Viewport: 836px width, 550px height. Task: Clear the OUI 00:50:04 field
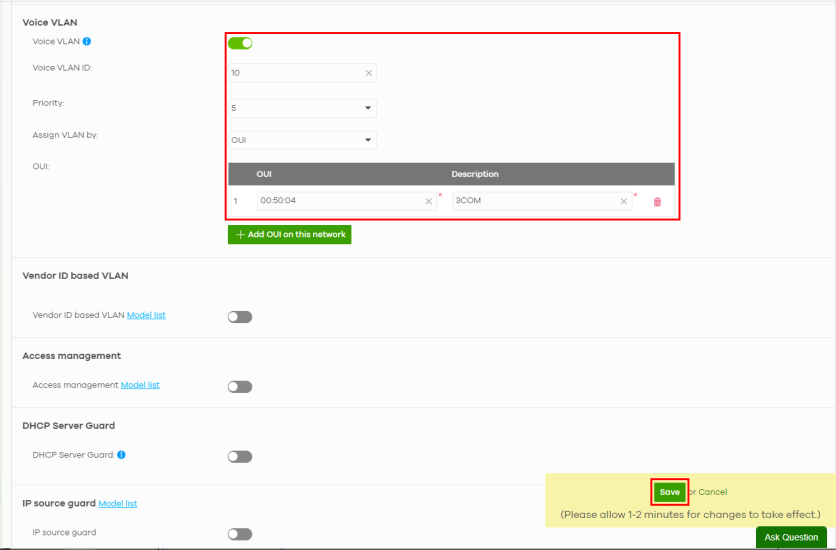(x=429, y=201)
